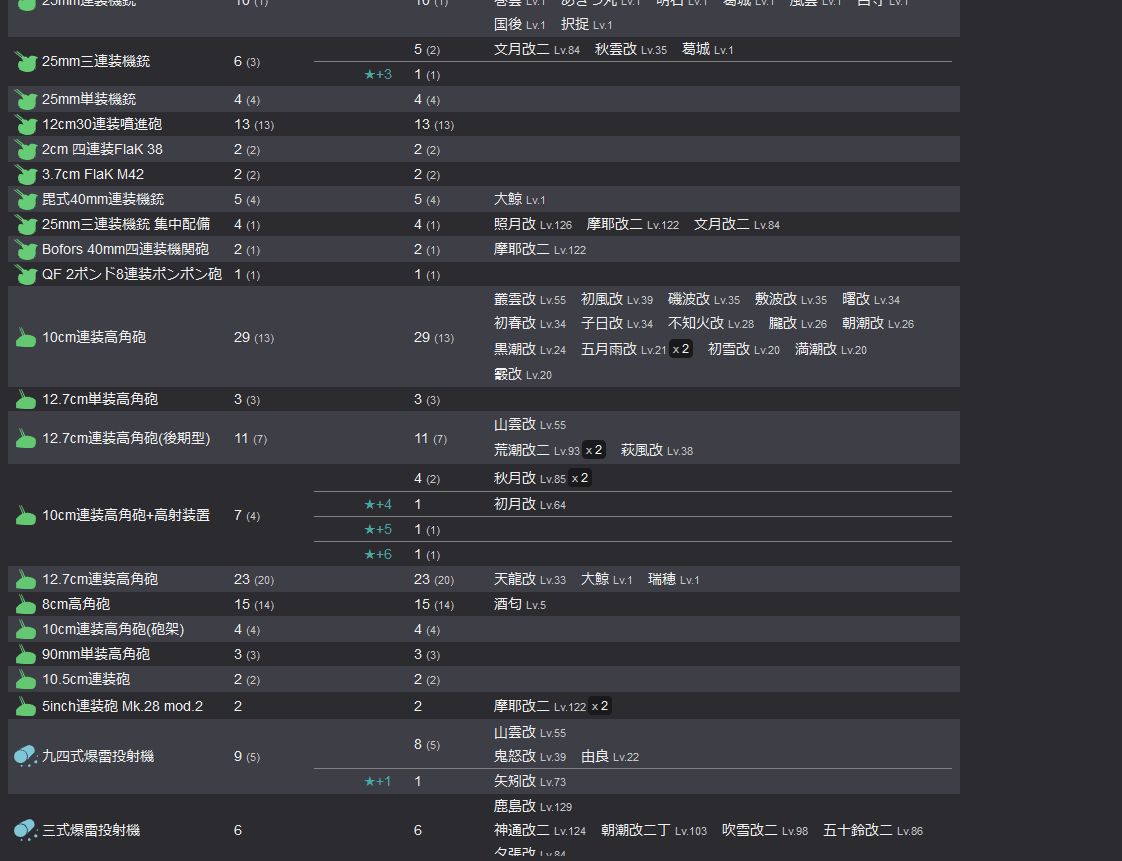1122x861 pixels.
Task: Select the Bofors 40mm四連装機関砲 name
Action: click(x=125, y=249)
